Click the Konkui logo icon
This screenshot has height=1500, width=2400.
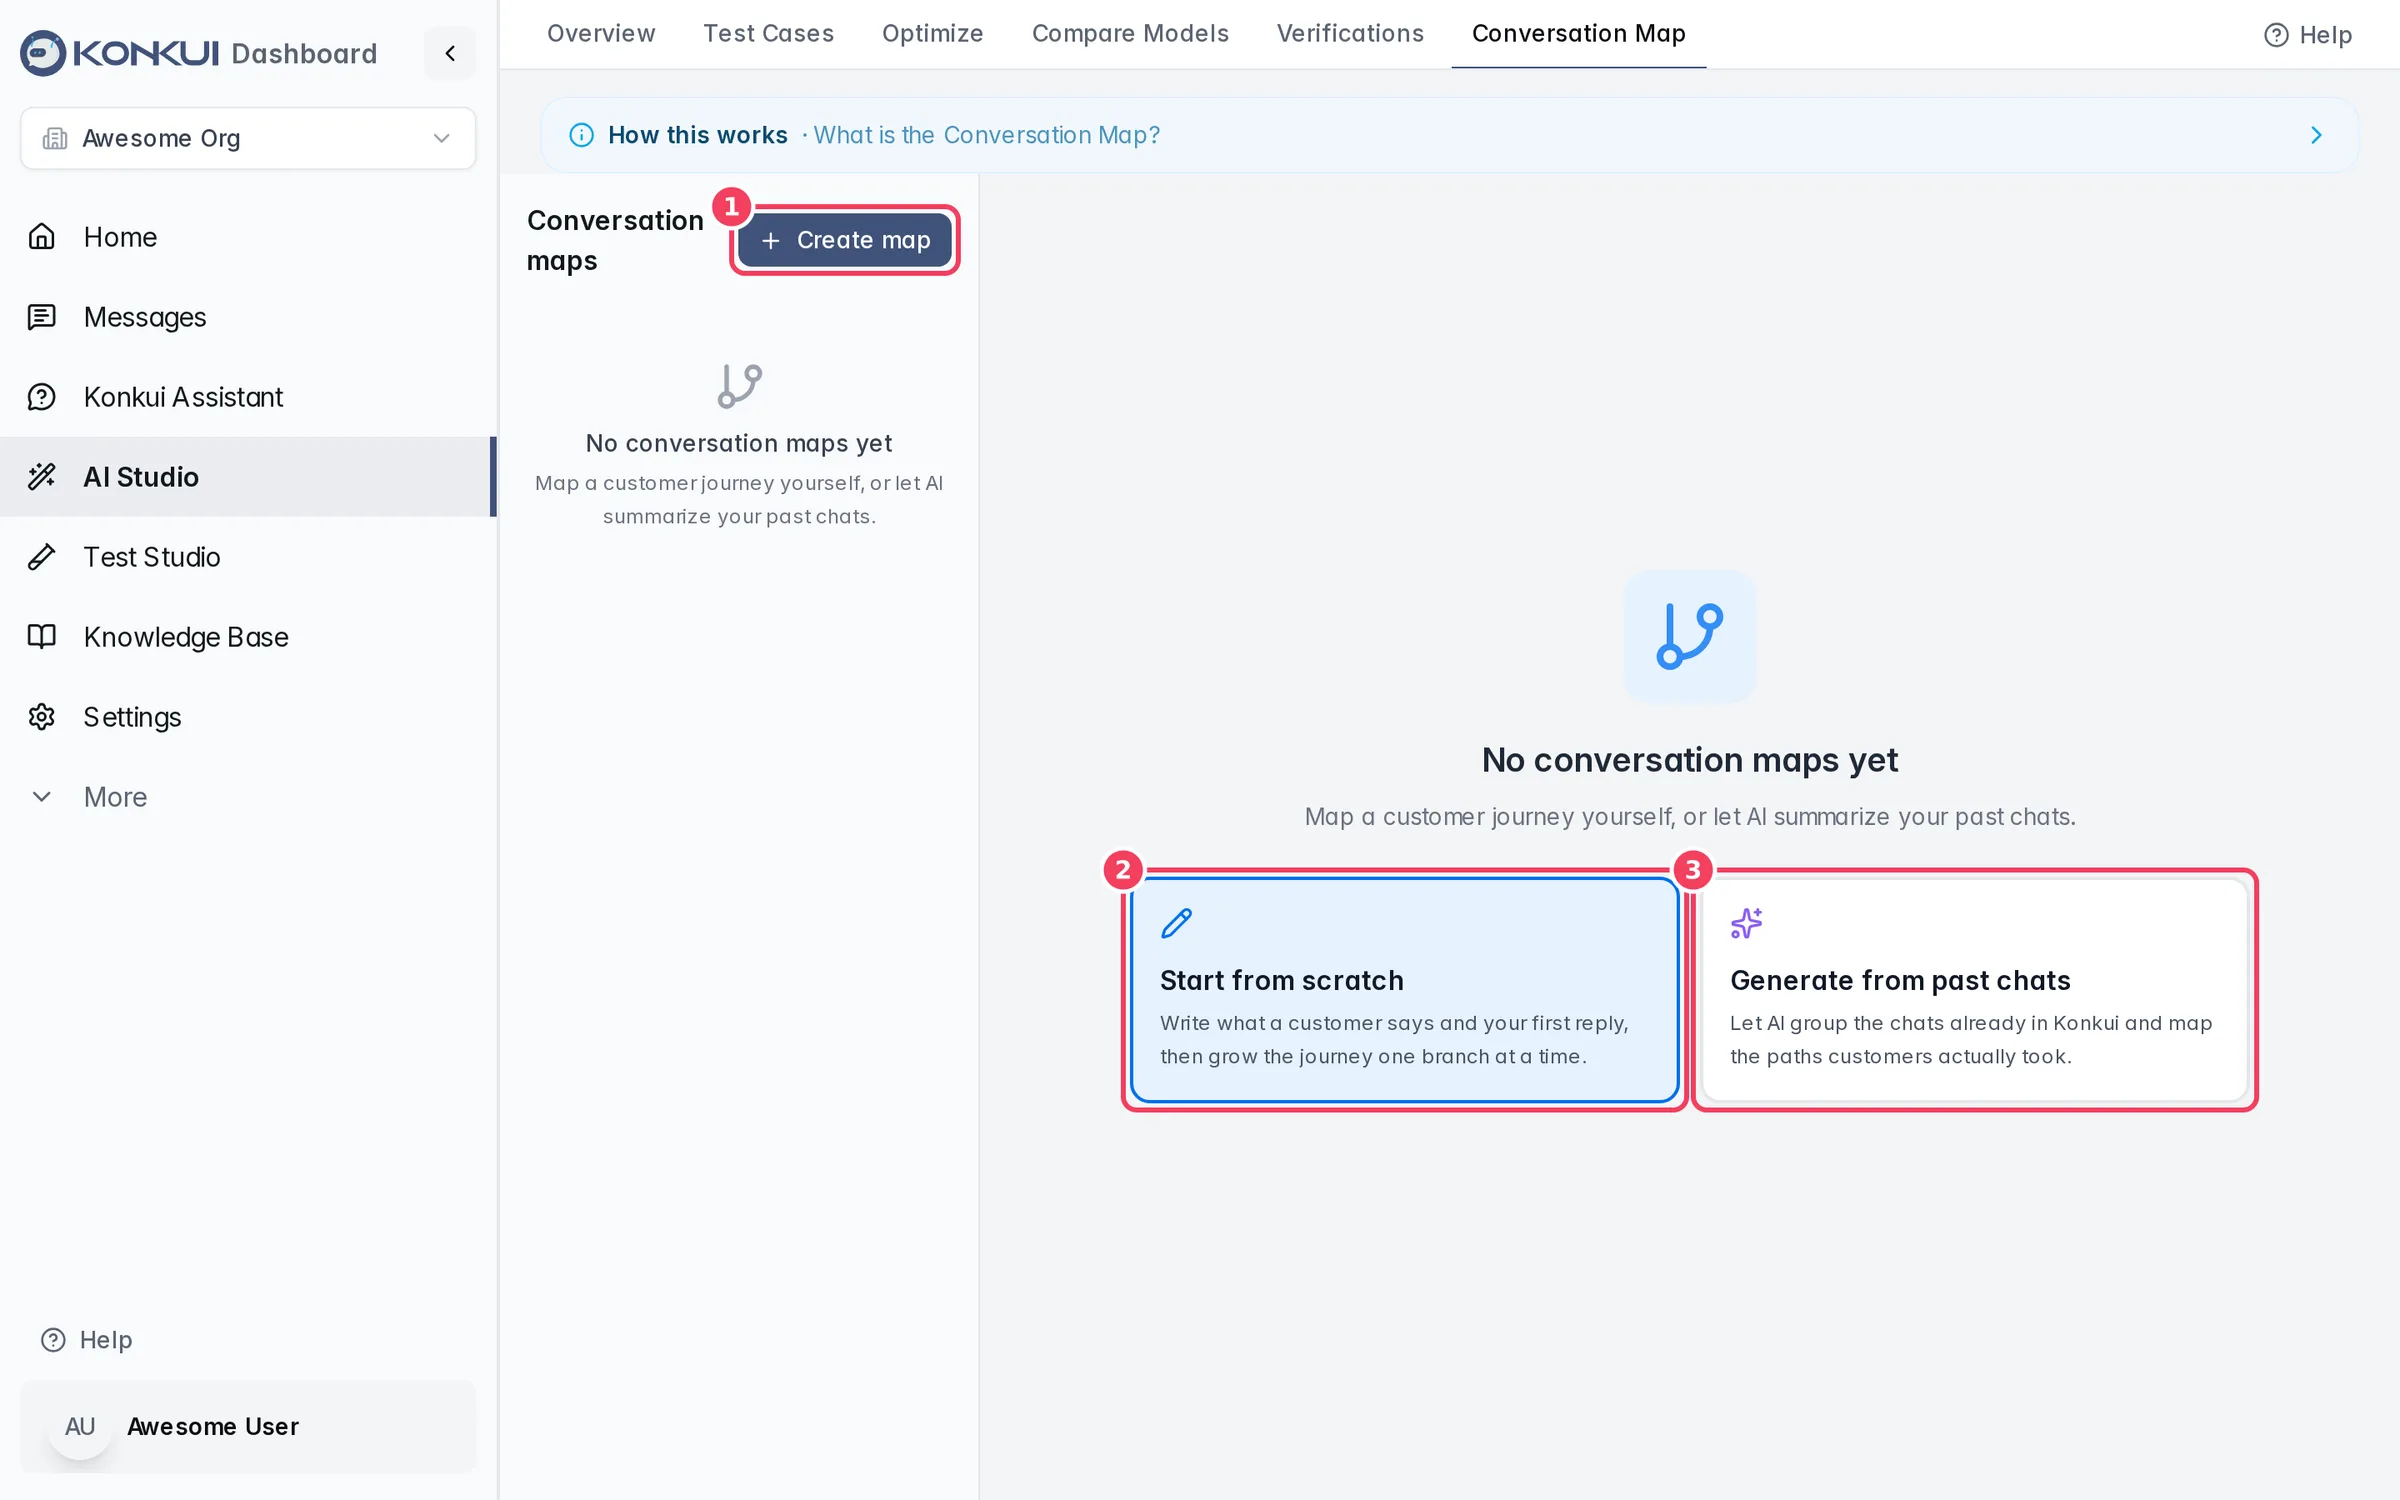(43, 53)
